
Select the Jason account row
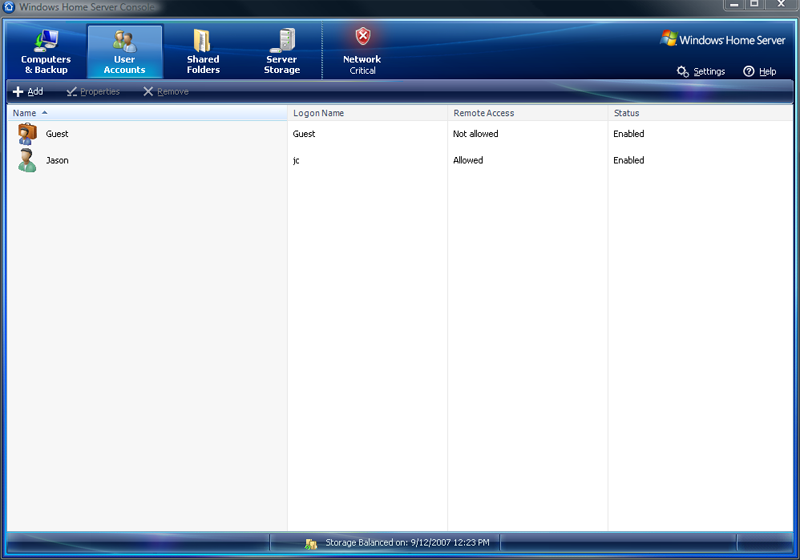(x=400, y=161)
